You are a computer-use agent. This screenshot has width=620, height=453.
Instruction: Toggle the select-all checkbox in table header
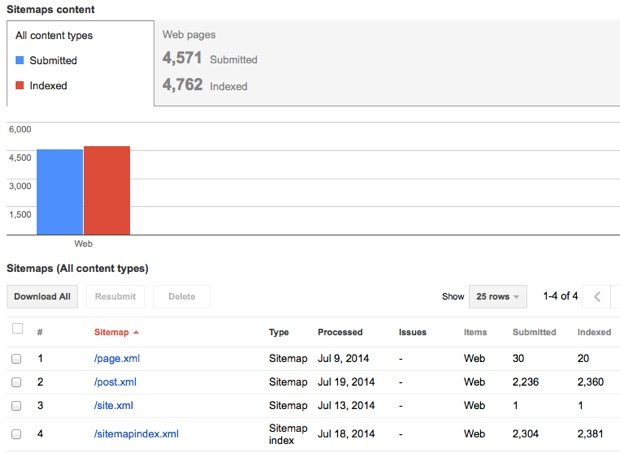click(17, 329)
